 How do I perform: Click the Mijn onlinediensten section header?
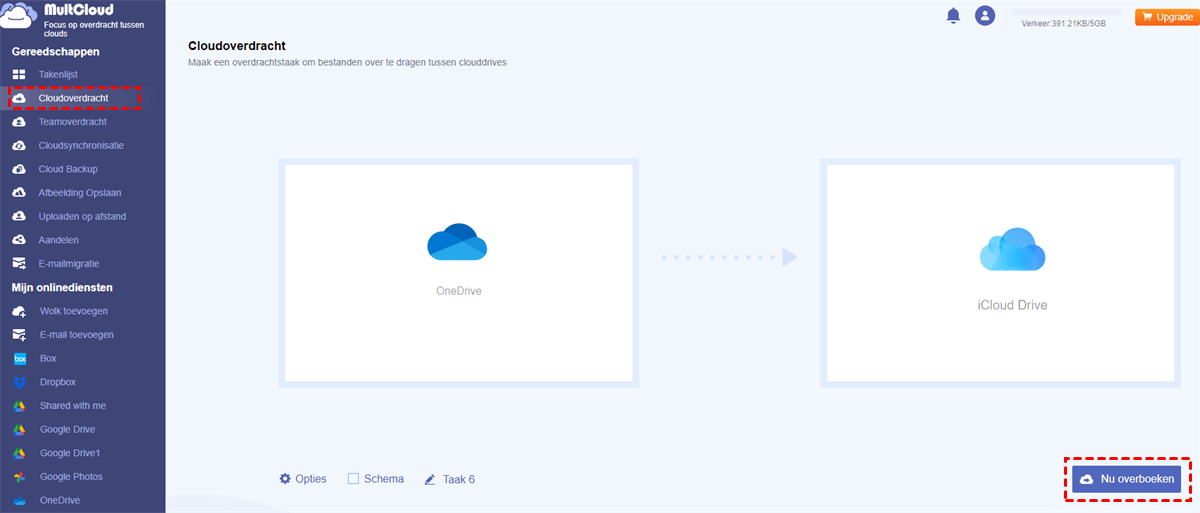pos(62,287)
